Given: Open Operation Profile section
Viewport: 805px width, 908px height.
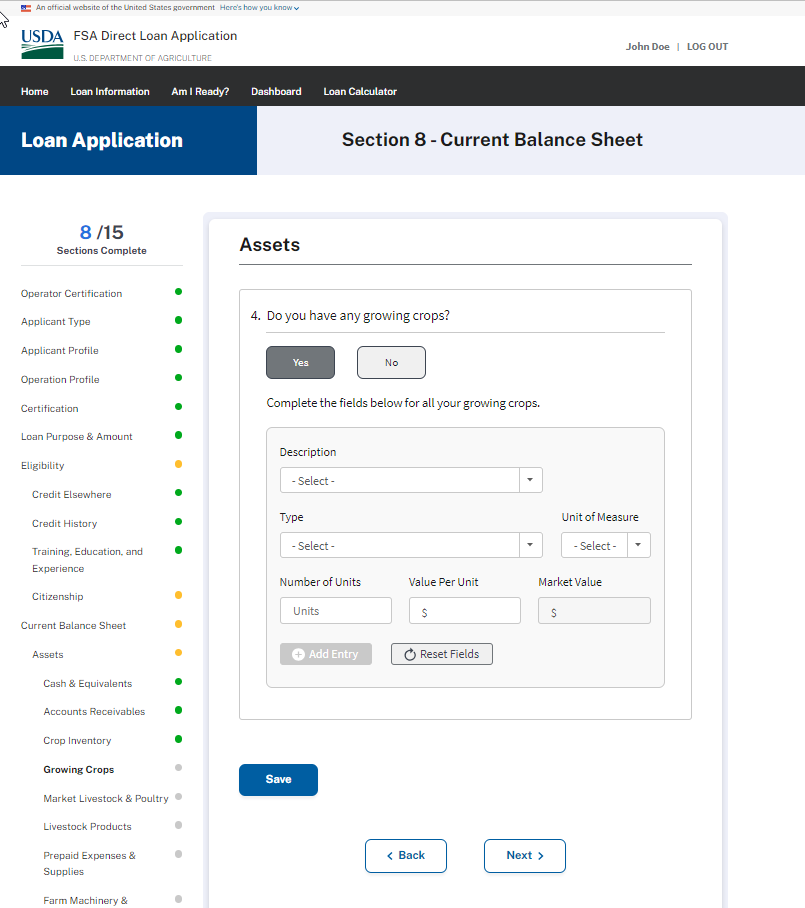Looking at the screenshot, I should click(60, 379).
